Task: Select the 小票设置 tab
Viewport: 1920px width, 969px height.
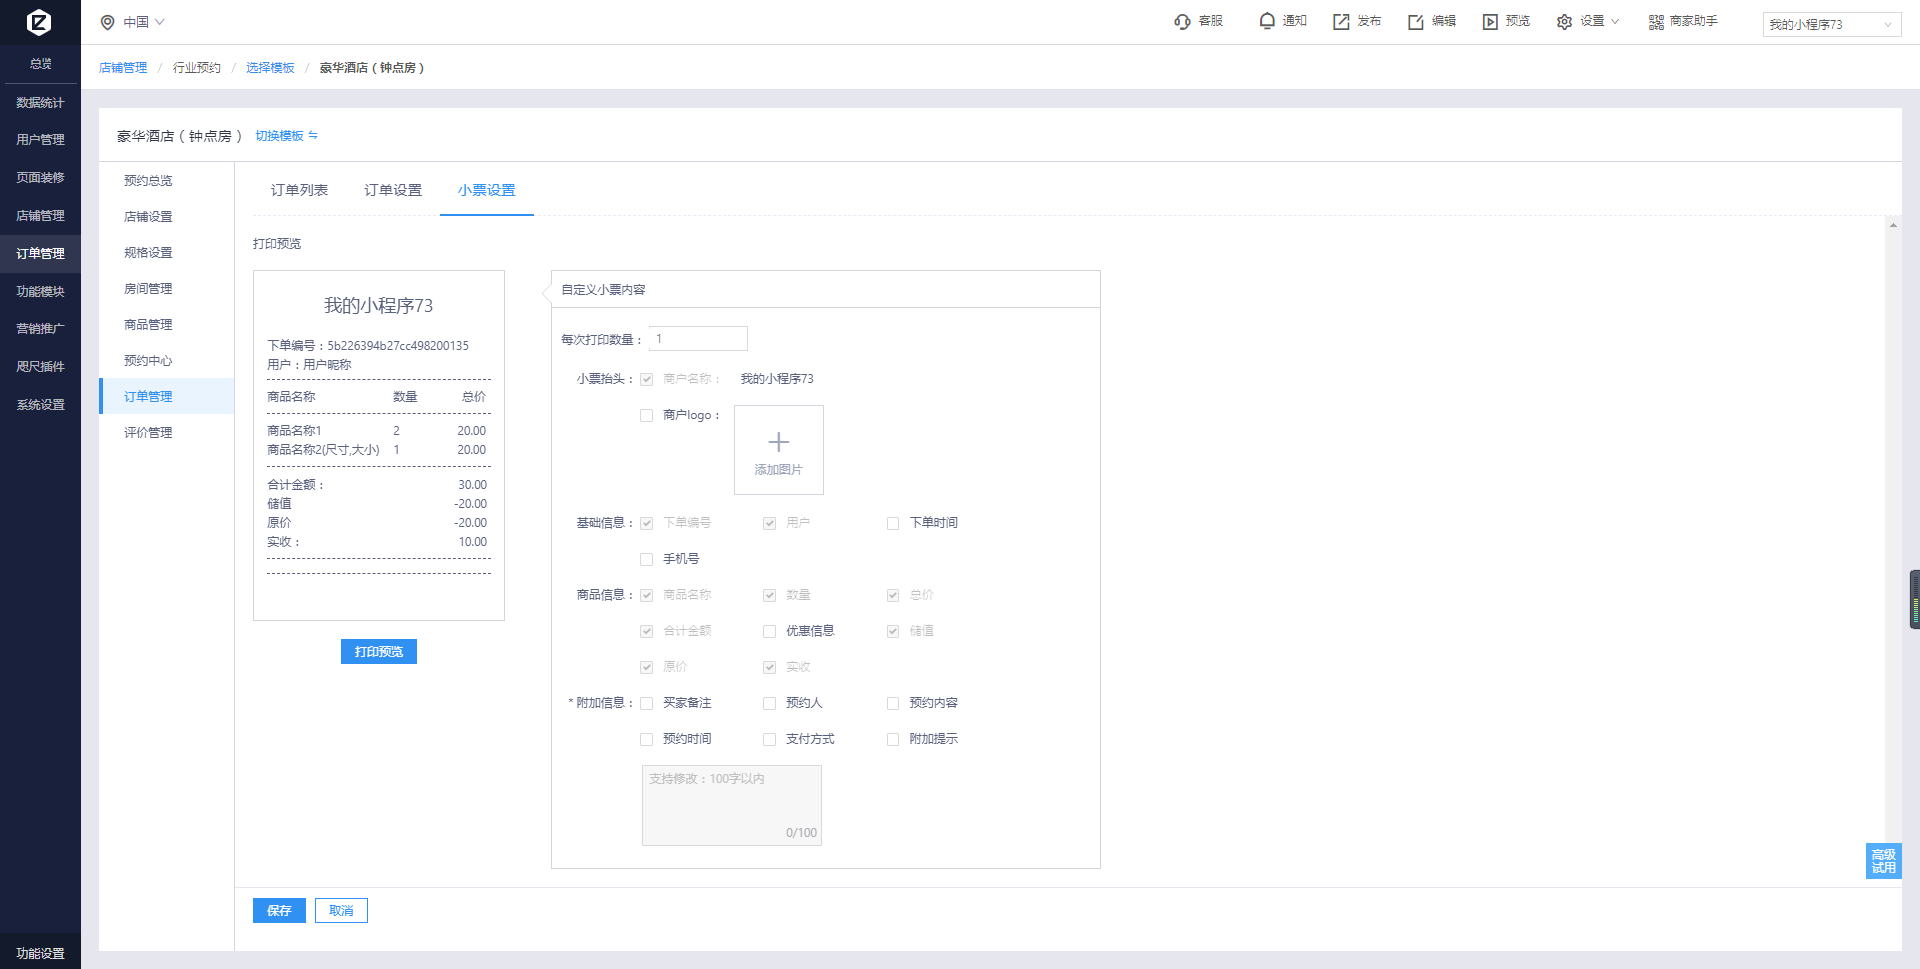Action: point(487,190)
